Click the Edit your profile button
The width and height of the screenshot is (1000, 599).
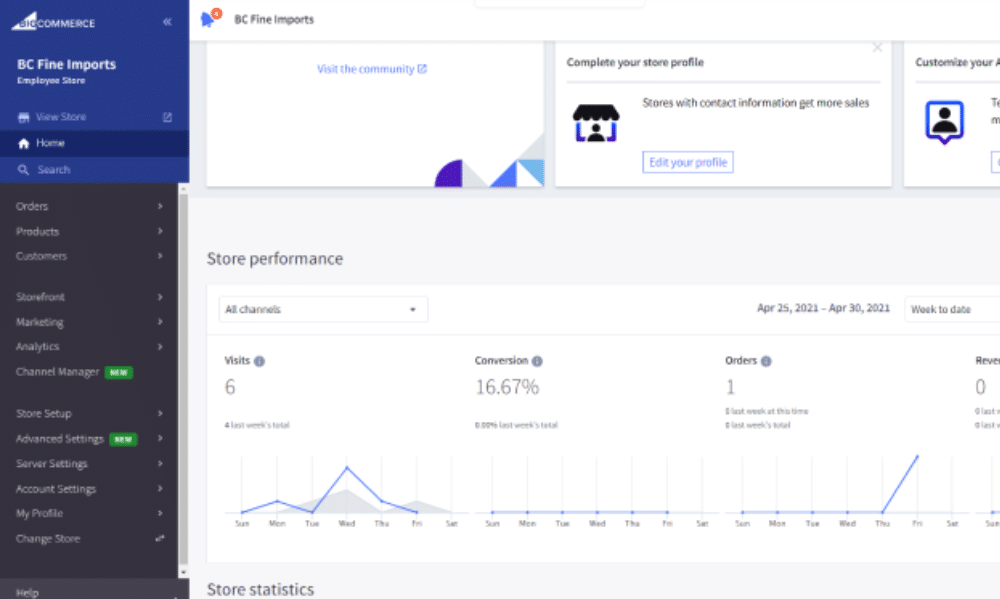point(687,162)
